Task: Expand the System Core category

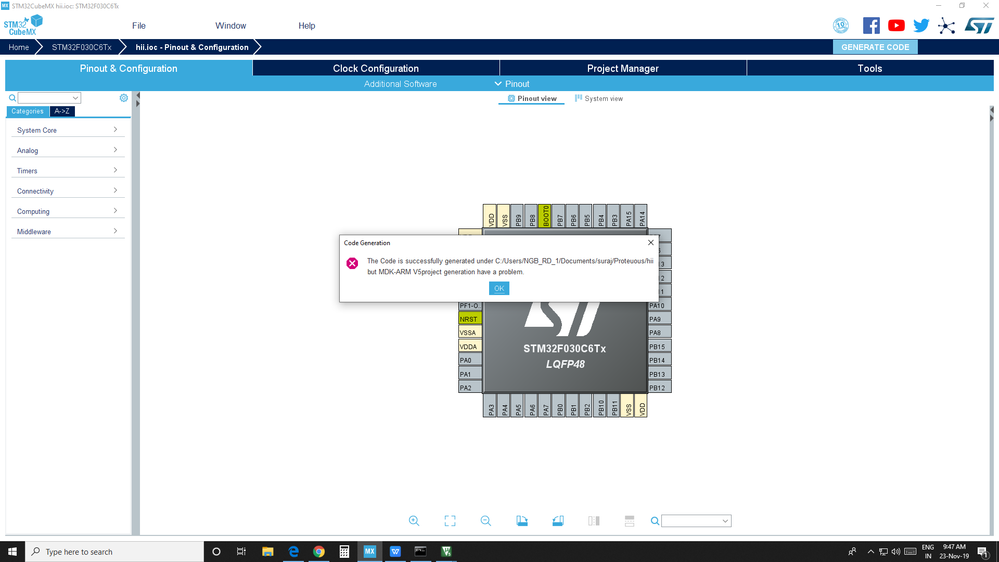Action: [67, 130]
